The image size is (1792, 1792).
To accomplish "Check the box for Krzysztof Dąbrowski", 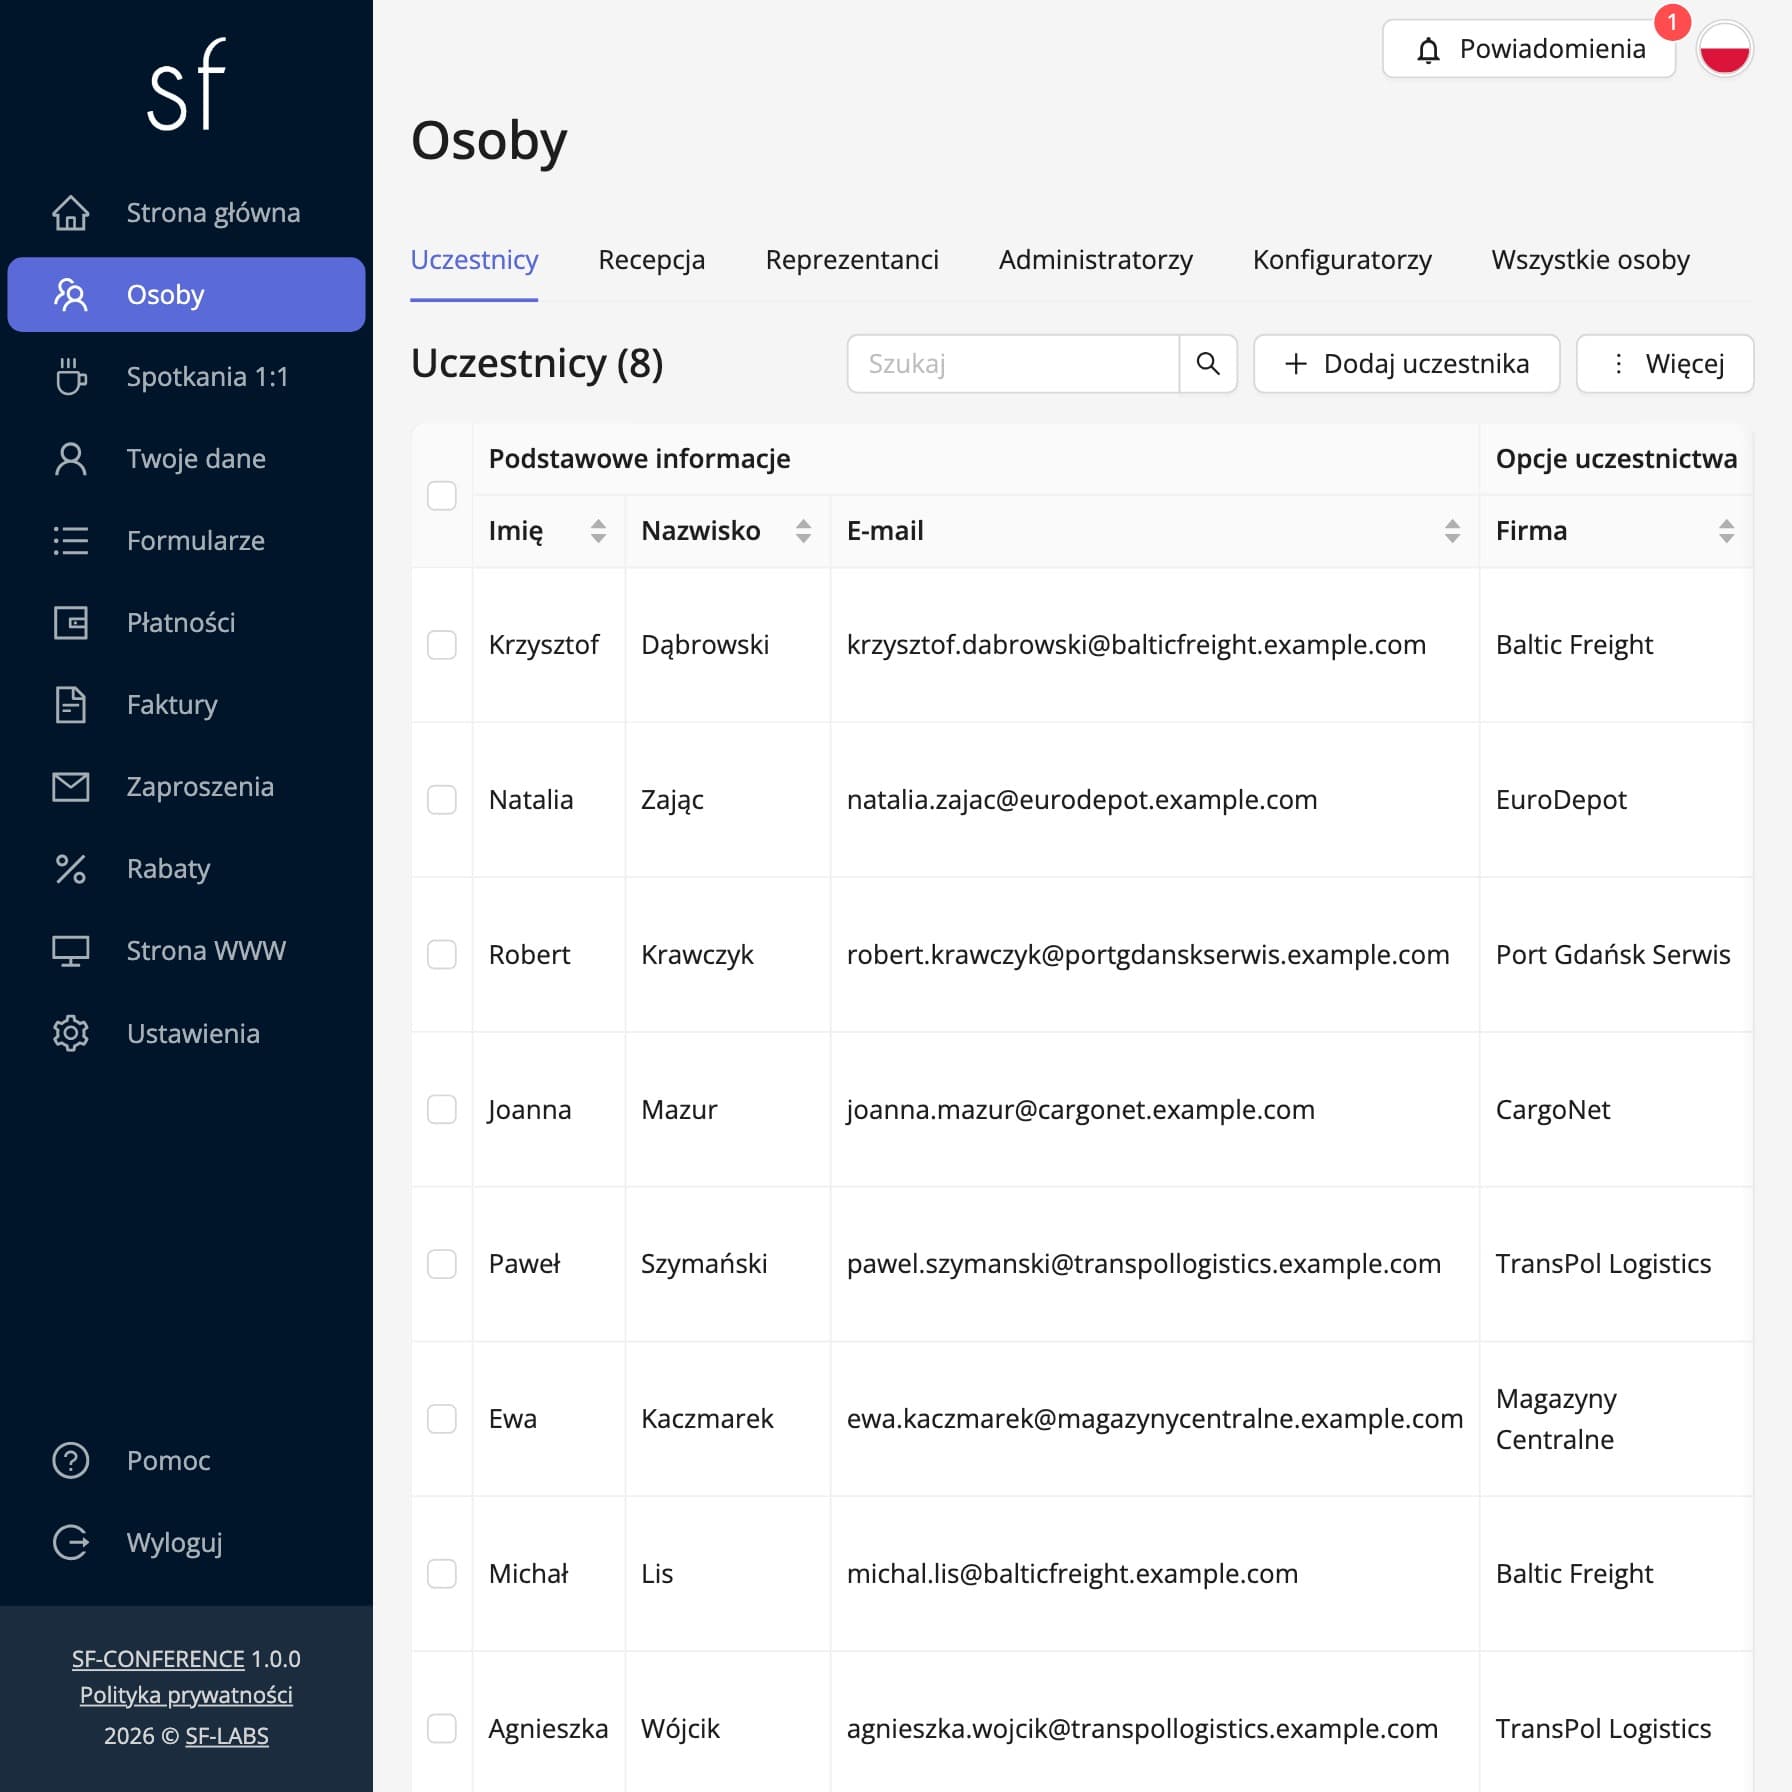I will pyautogui.click(x=442, y=645).
